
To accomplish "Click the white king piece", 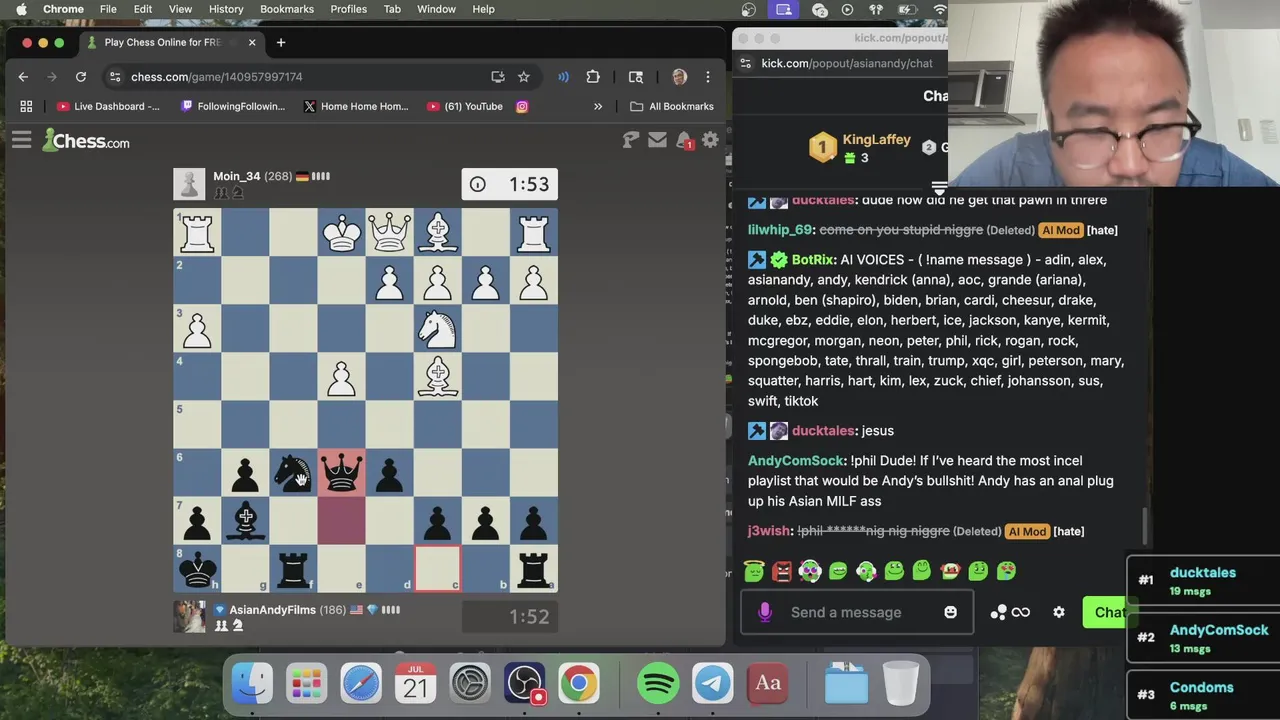I will point(341,233).
